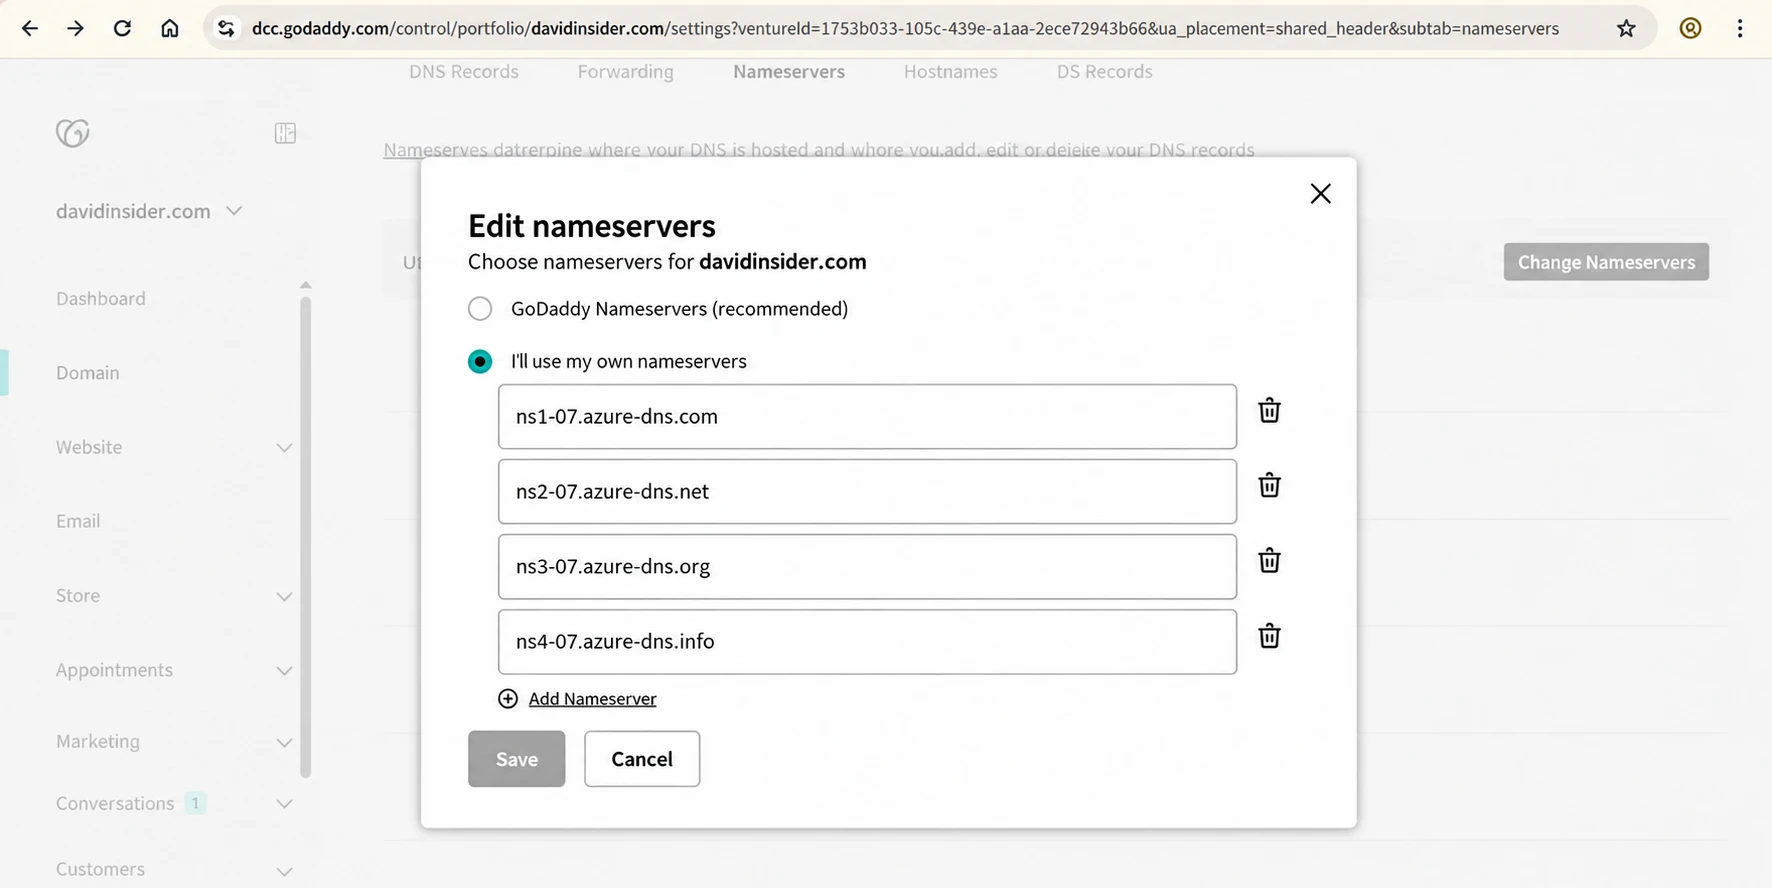The width and height of the screenshot is (1772, 888).
Task: Click the Edit nameservers heading
Action: pyautogui.click(x=592, y=226)
